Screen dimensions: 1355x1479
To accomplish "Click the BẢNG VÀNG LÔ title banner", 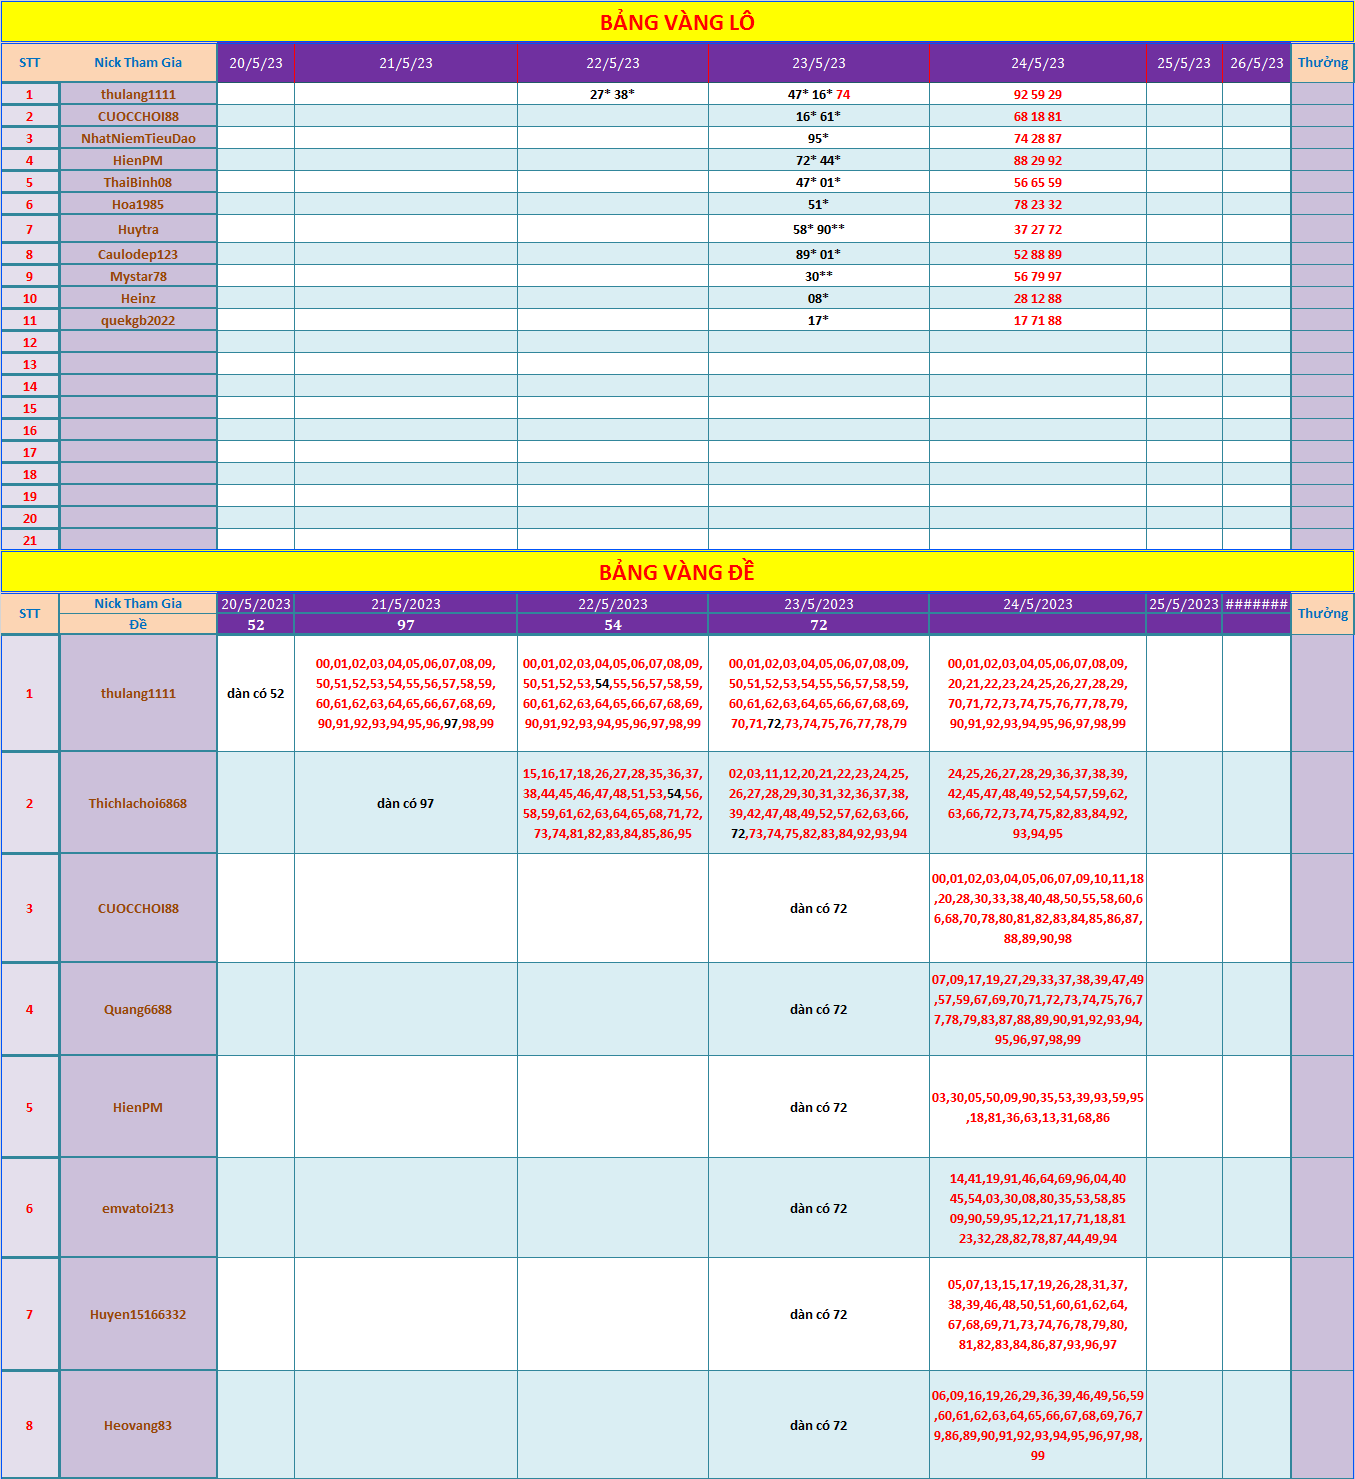I will click(677, 22).
